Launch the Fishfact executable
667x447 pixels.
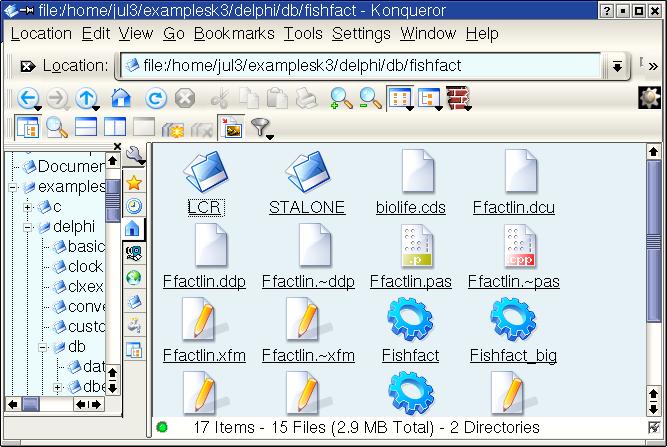coord(410,331)
